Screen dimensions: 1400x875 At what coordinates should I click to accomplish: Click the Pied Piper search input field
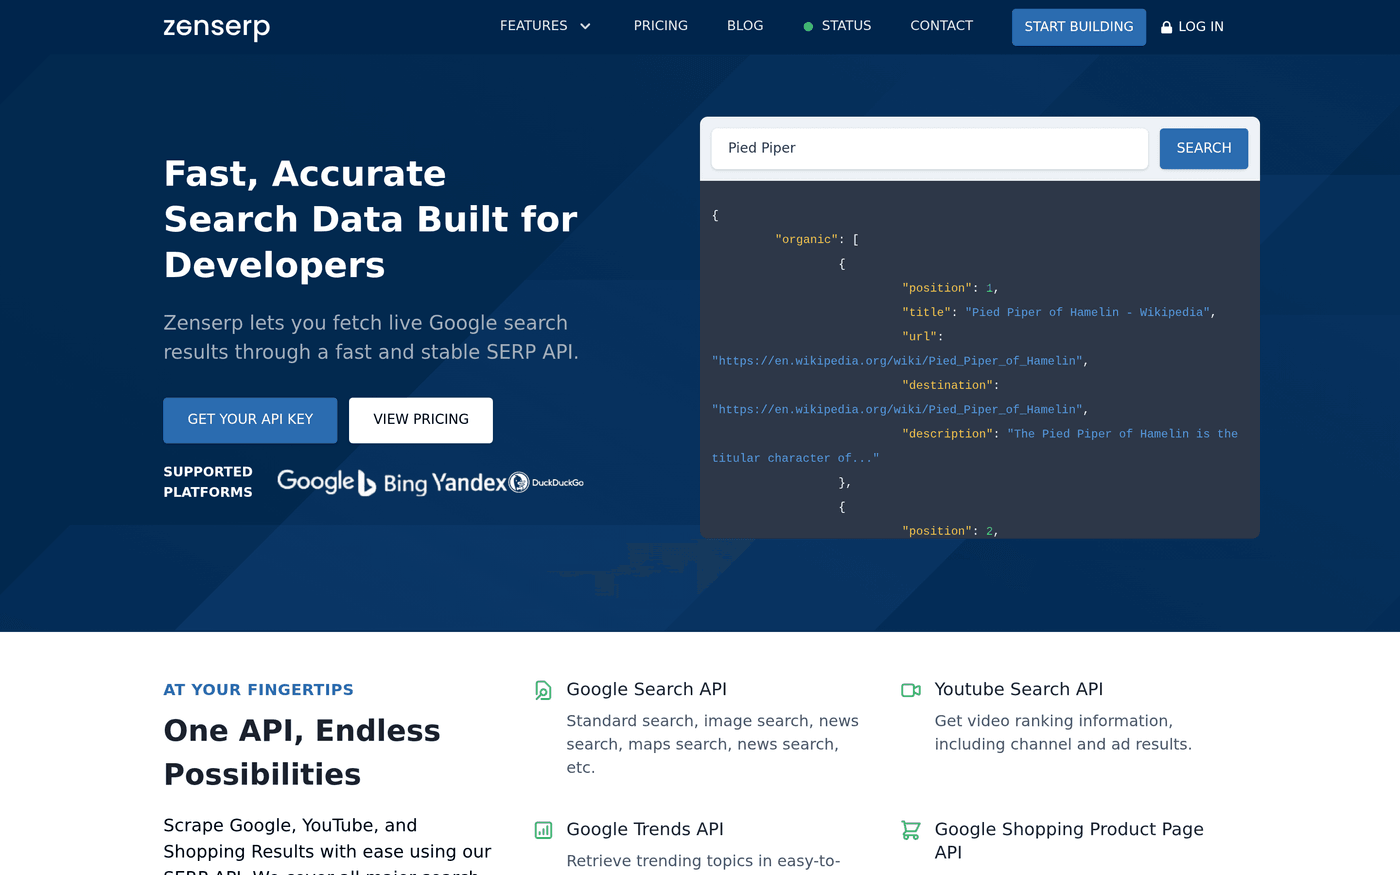tap(930, 148)
